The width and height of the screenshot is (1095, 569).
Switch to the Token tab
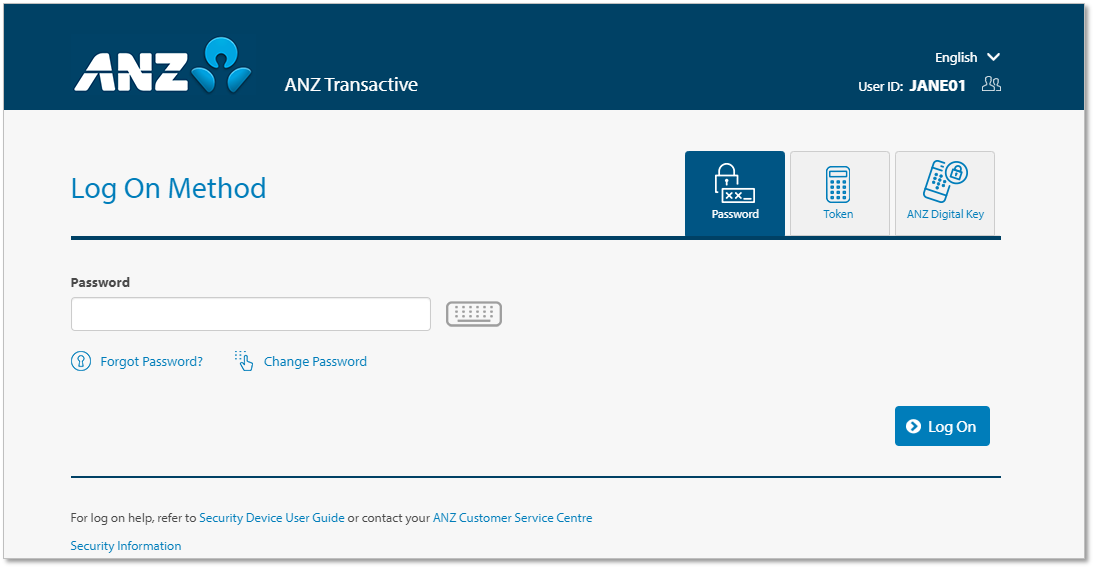pos(839,193)
